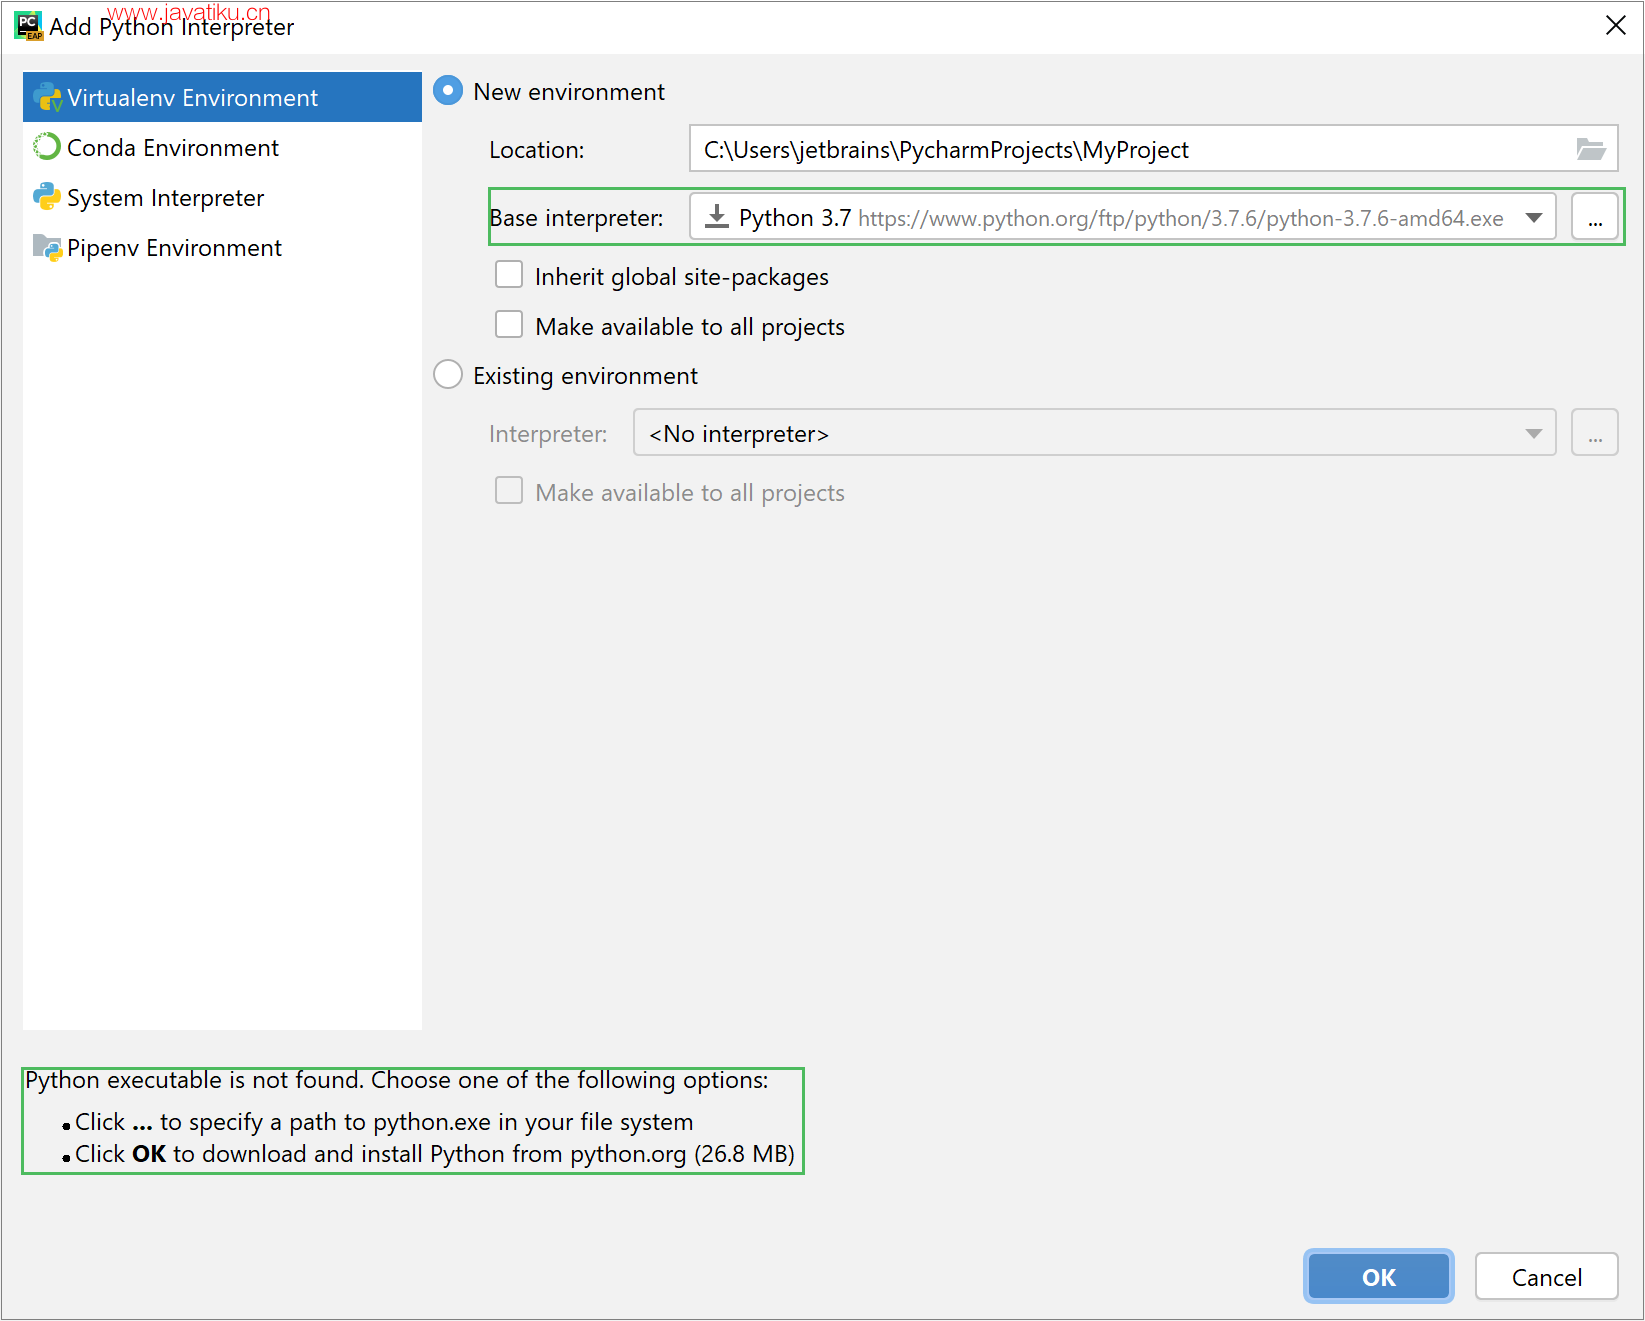Check Make available to all projects under Existing environment

coord(509,491)
